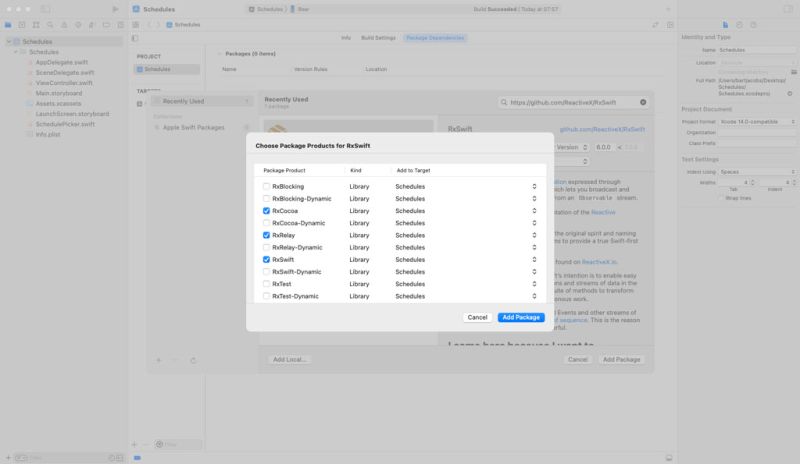Uncheck the RxCocoa package product
Image resolution: width=800 pixels, height=464 pixels.
[266, 211]
